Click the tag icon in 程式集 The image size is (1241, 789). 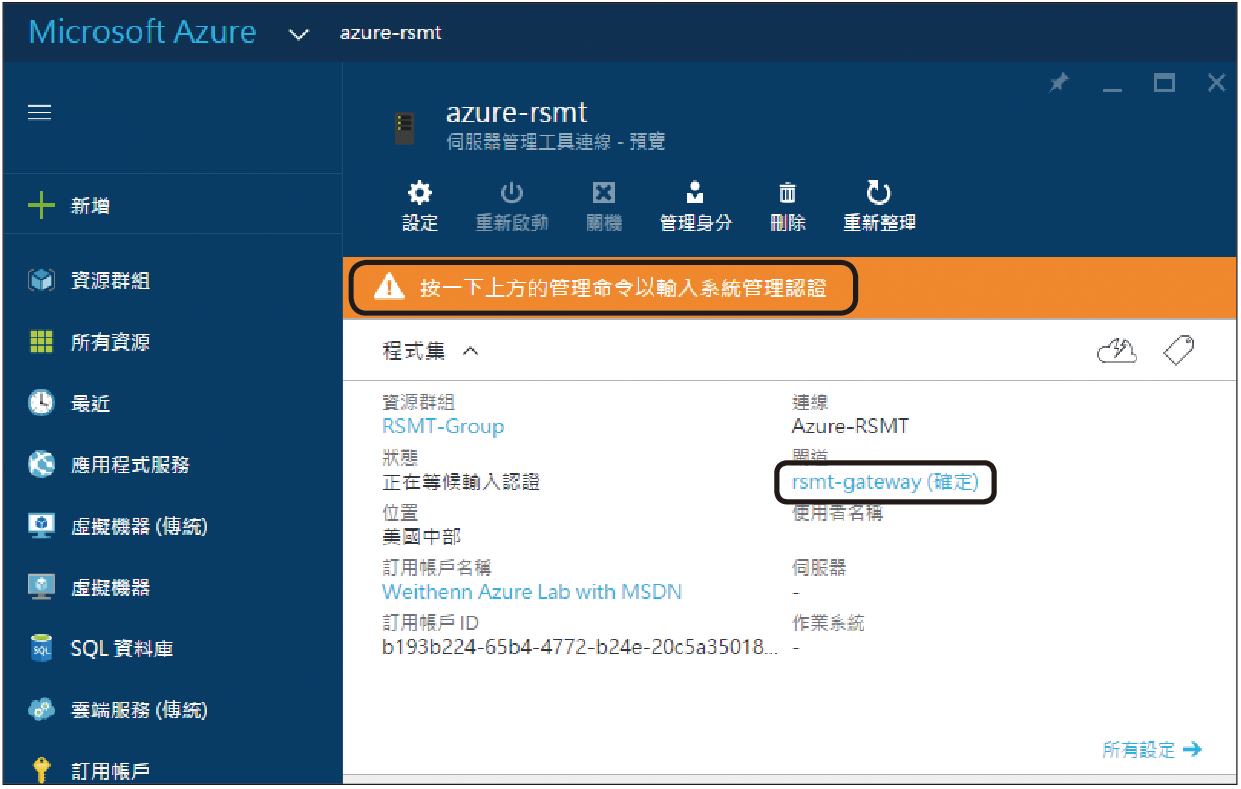tap(1180, 350)
